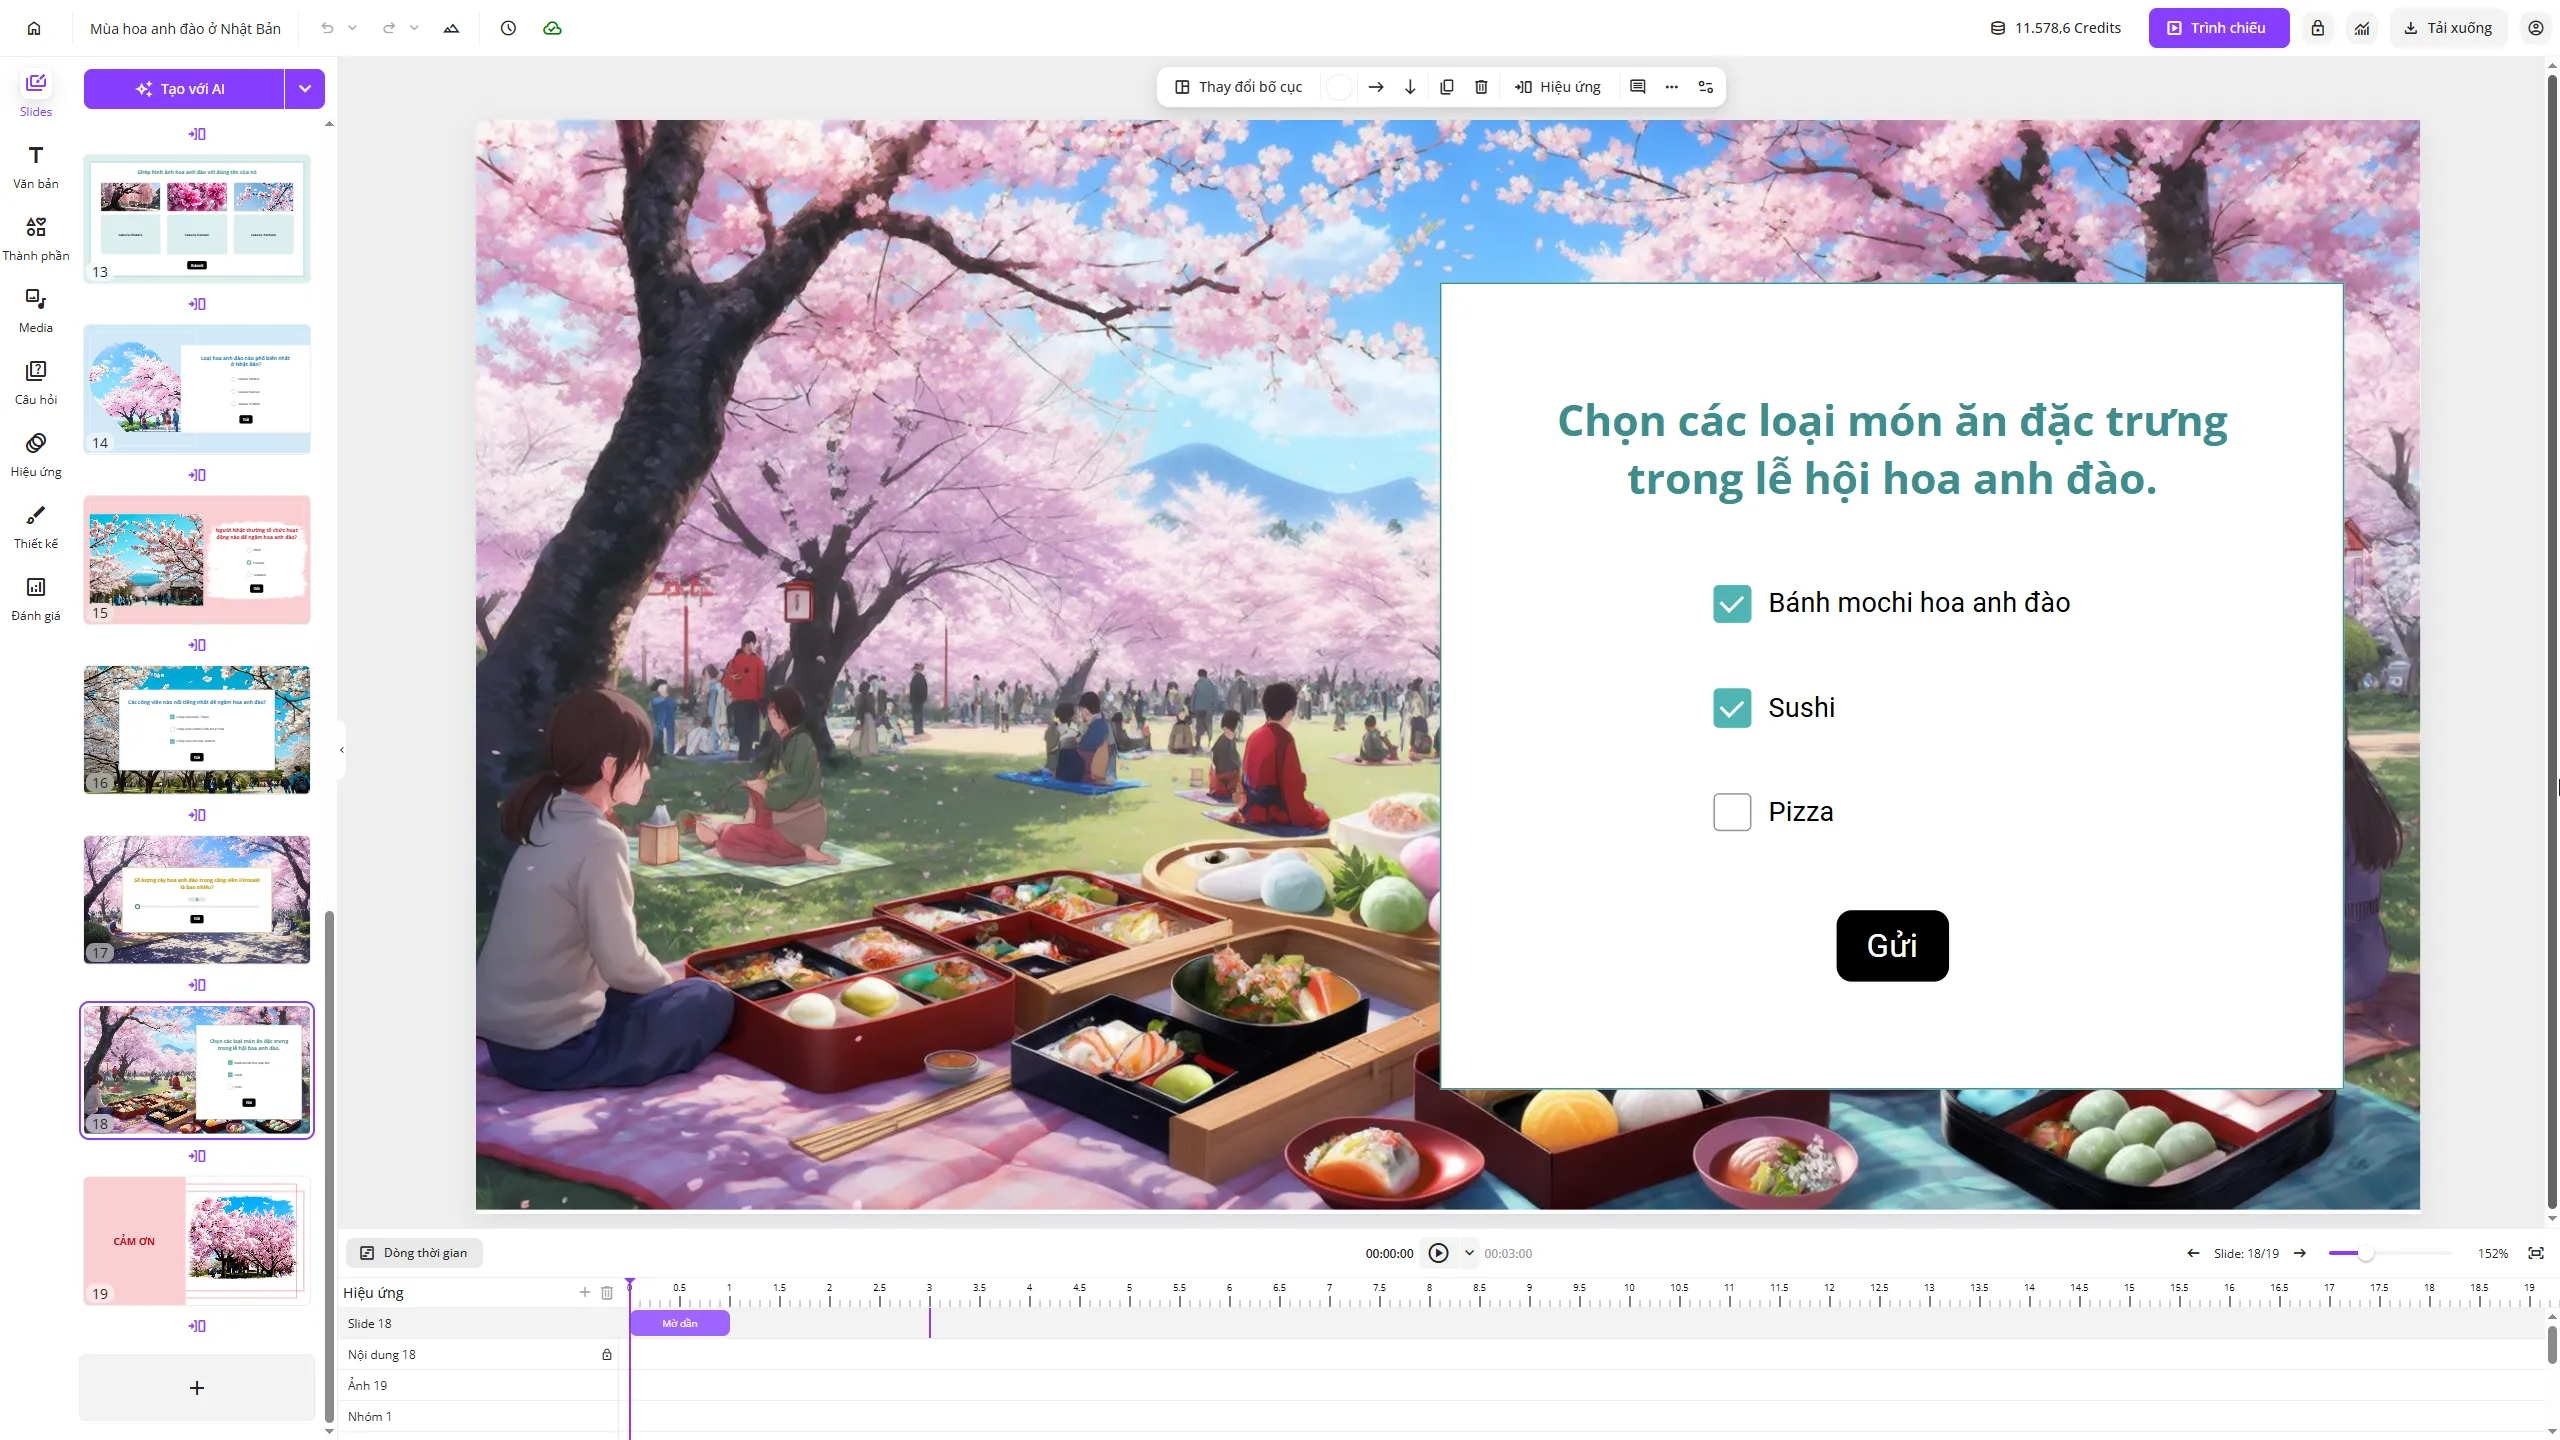Delete the selection with trash icon
This screenshot has height=1440, width=2560.
pos(1481,87)
